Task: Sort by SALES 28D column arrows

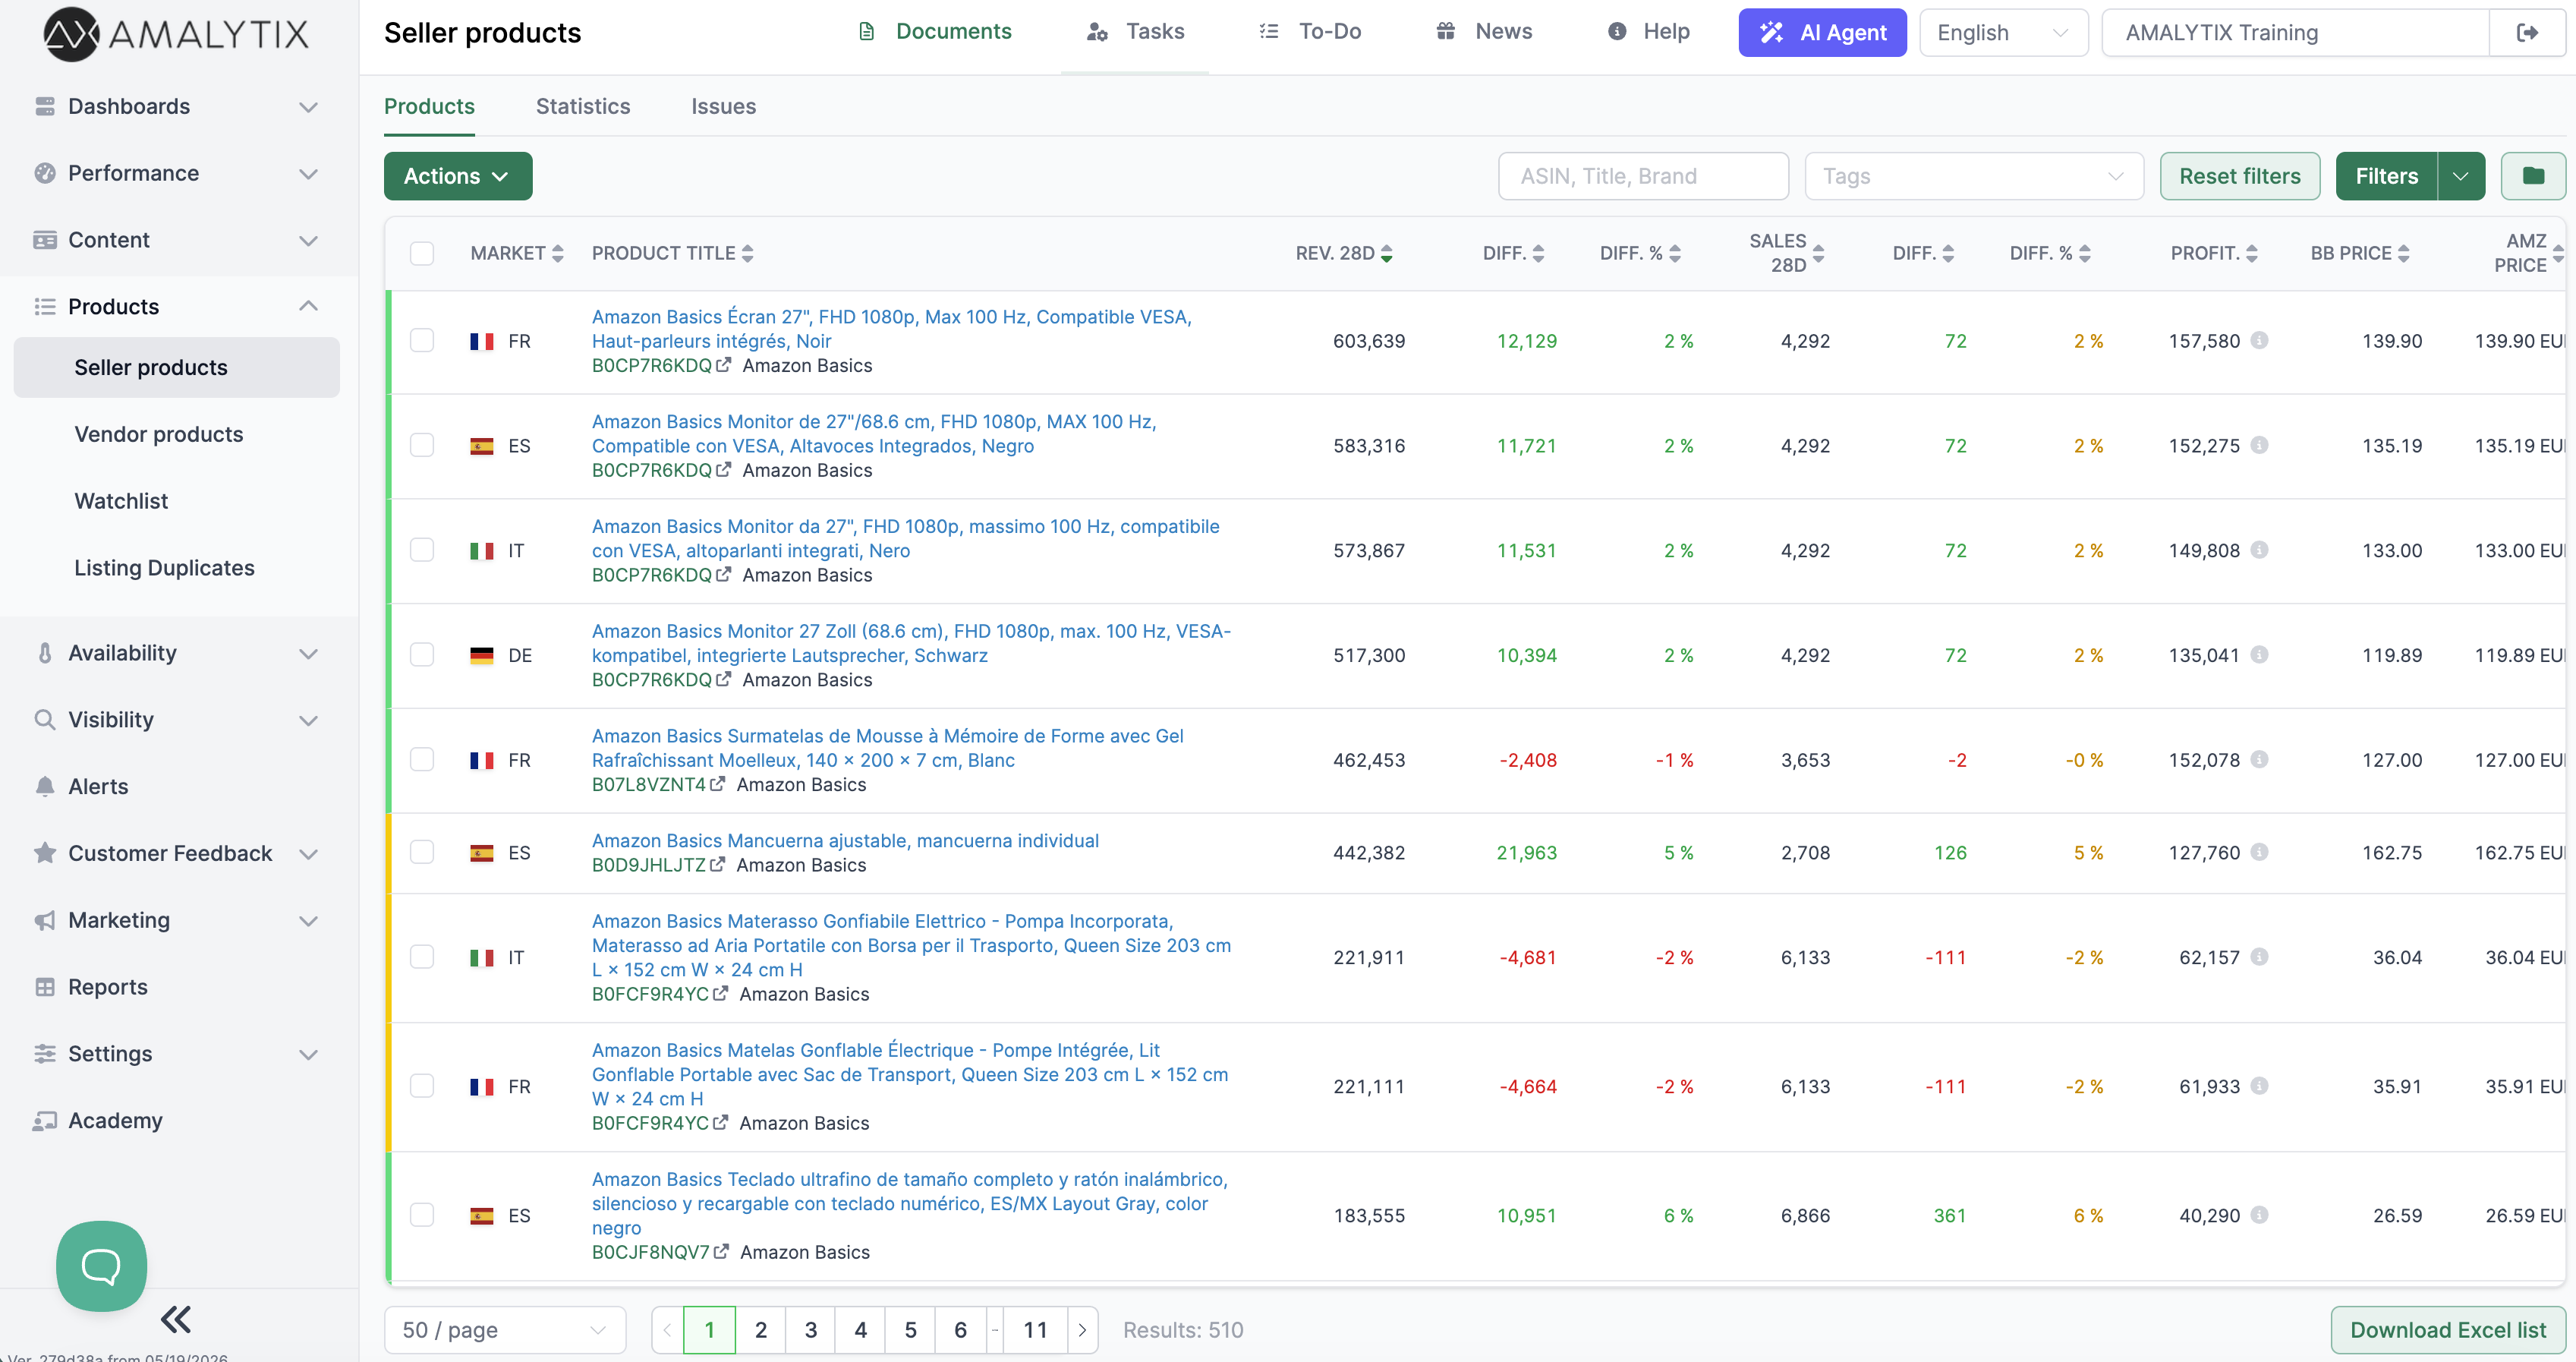Action: click(1818, 254)
